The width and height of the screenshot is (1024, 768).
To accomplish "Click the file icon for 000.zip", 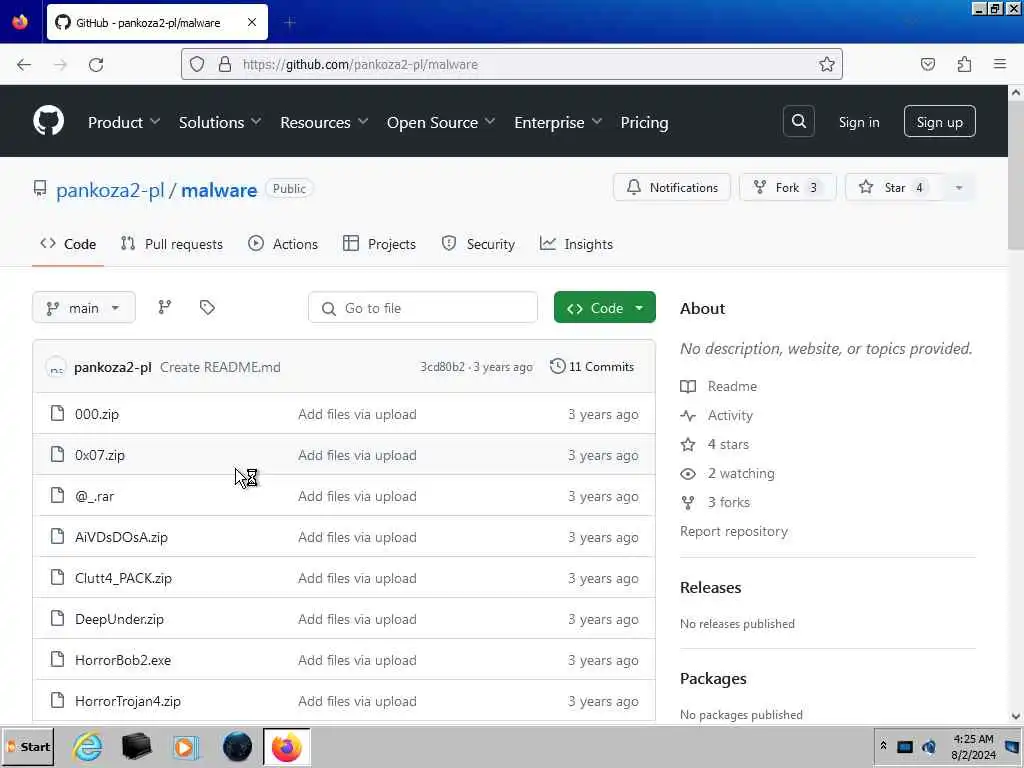I will point(57,413).
